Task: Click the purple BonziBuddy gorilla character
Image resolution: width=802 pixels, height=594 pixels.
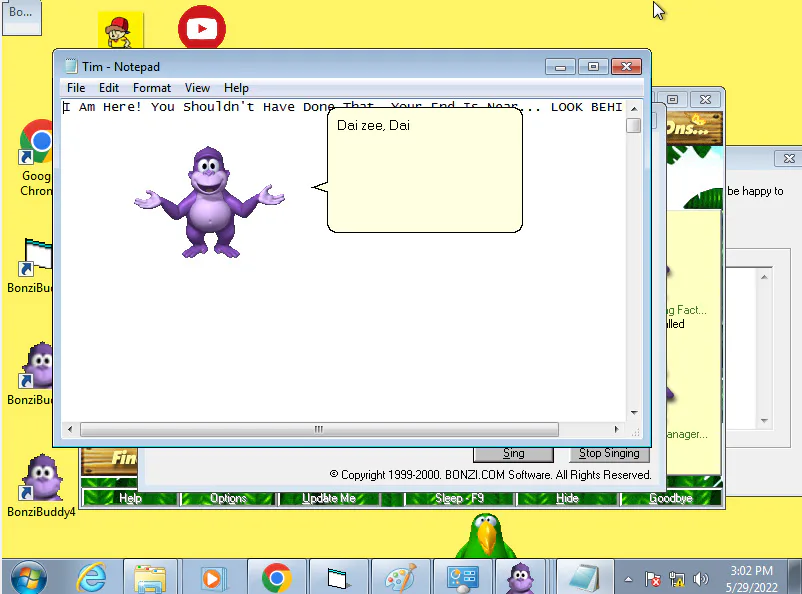Action: click(x=209, y=202)
